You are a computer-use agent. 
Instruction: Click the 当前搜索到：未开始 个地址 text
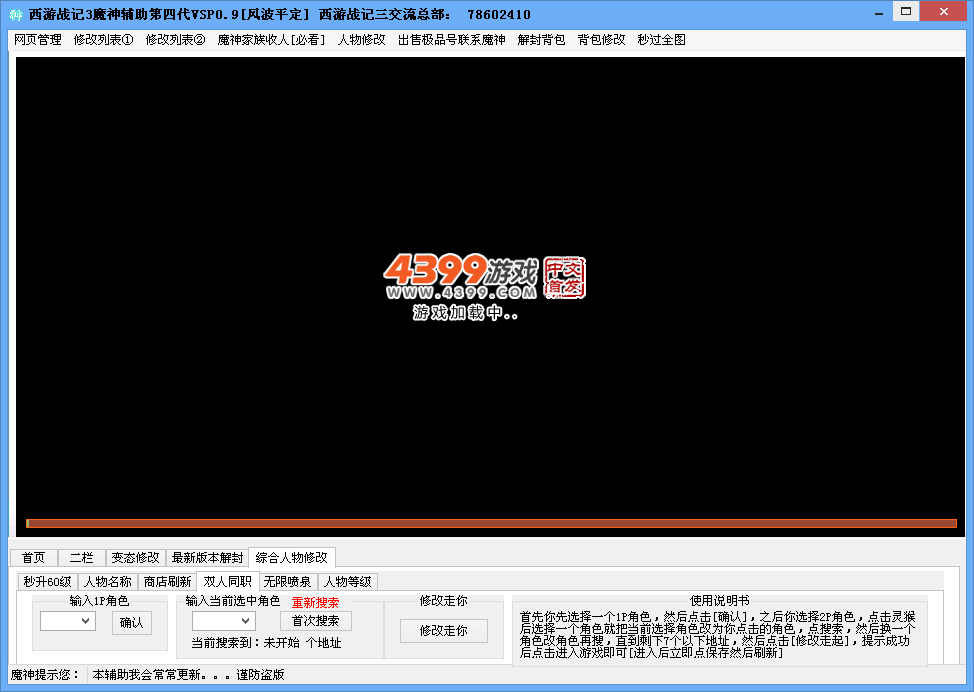point(266,643)
